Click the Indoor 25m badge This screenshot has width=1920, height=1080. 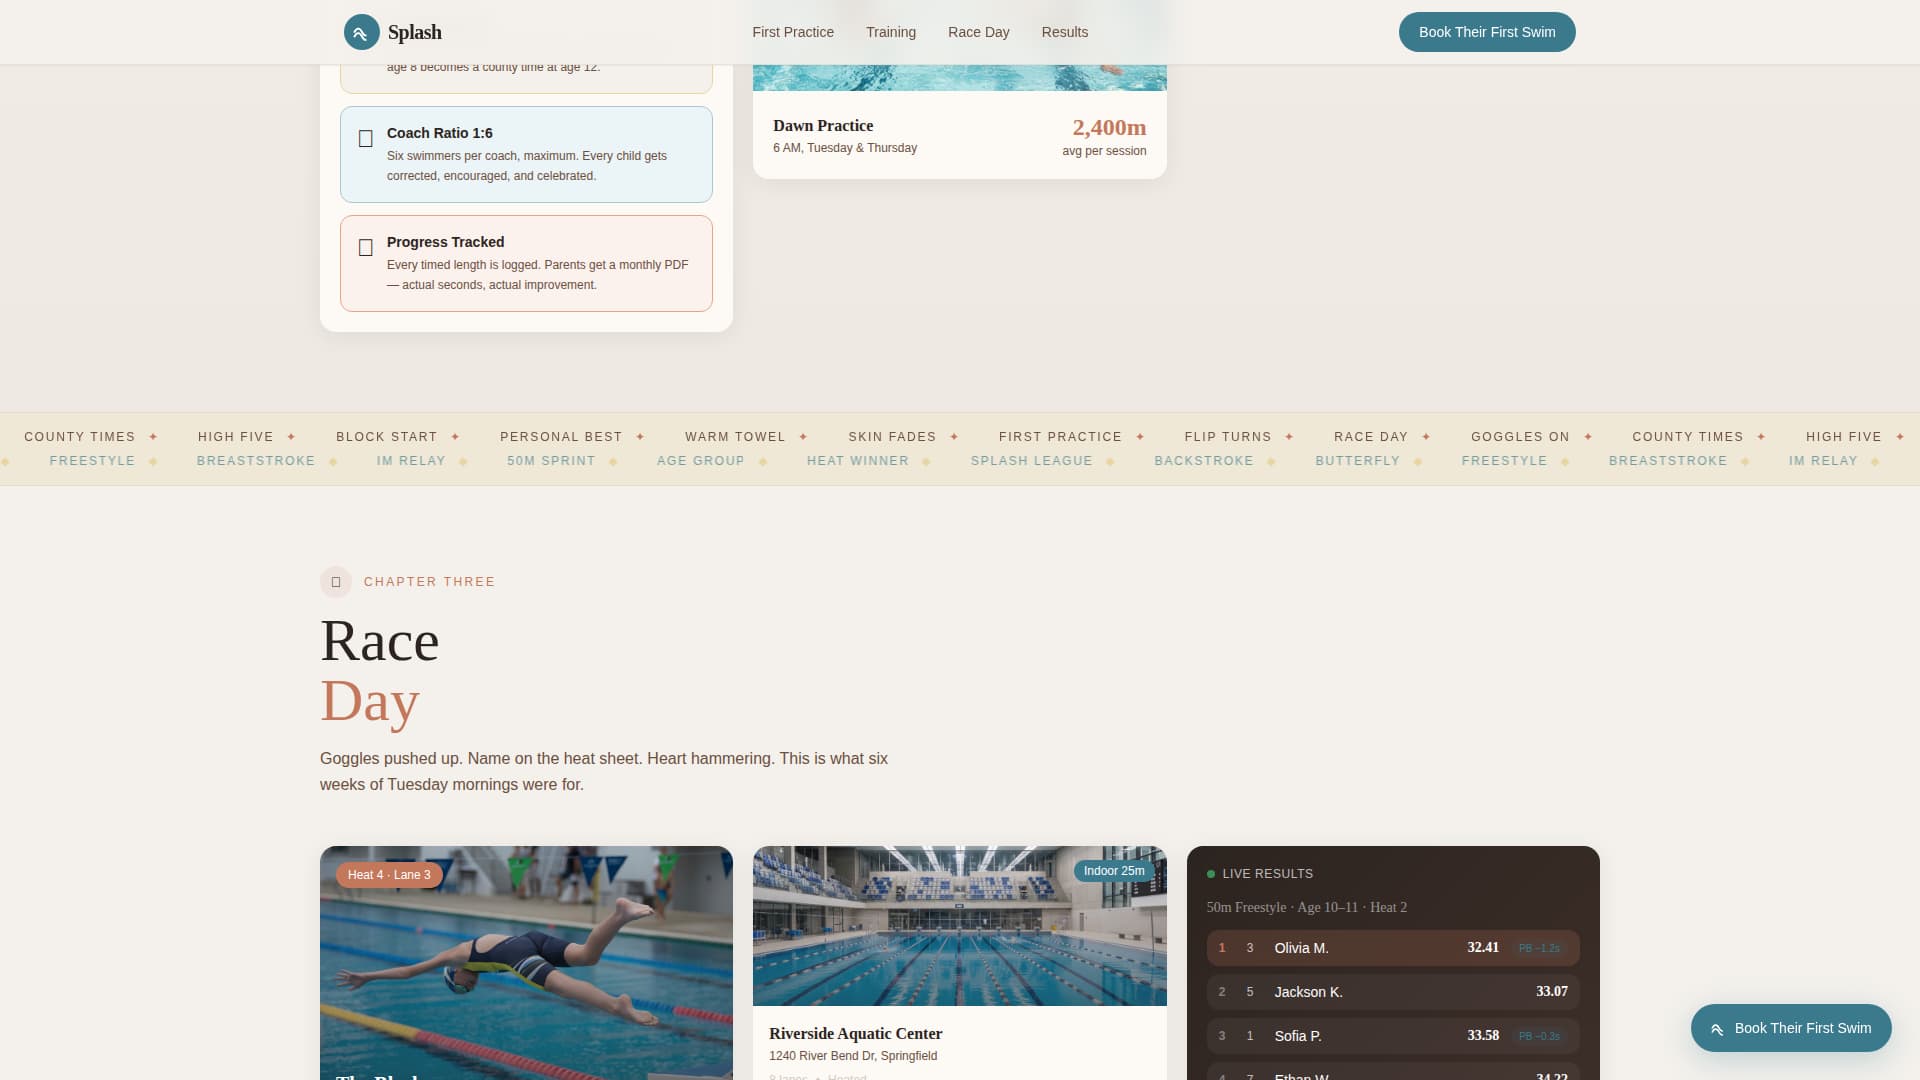click(x=1114, y=871)
